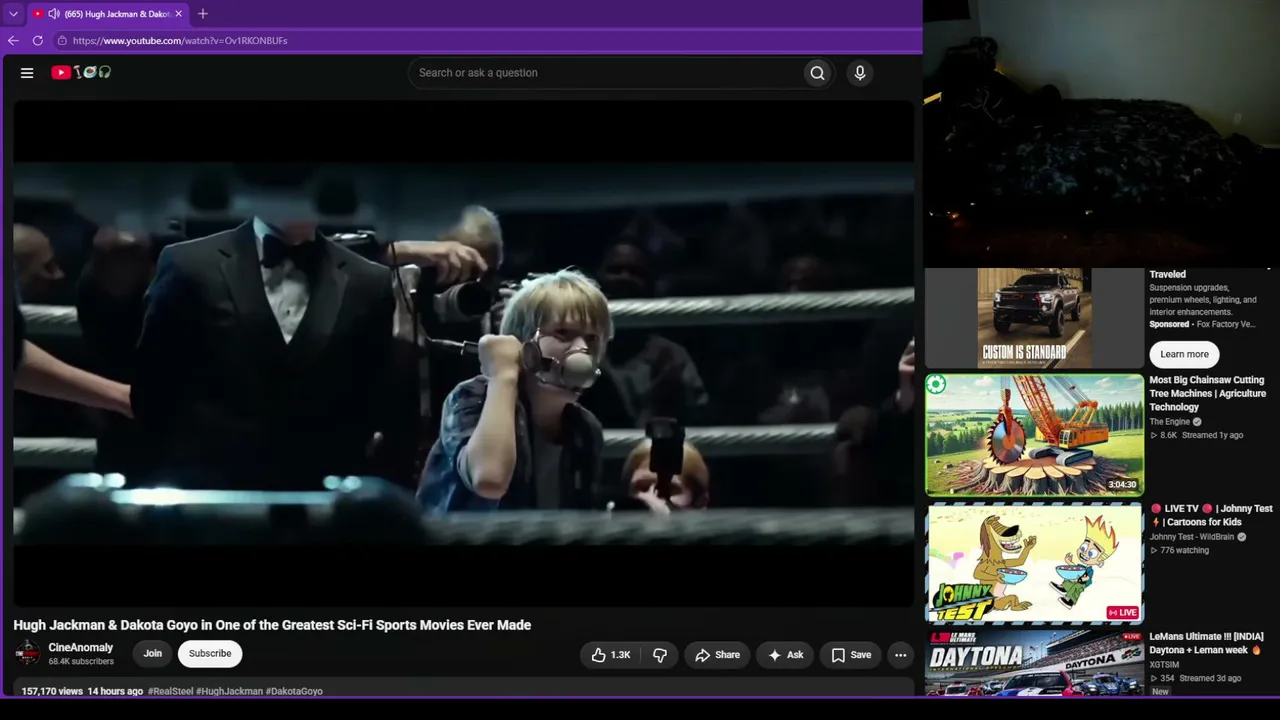Click the browser address bar URL
This screenshot has height=720, width=1280.
(180, 41)
